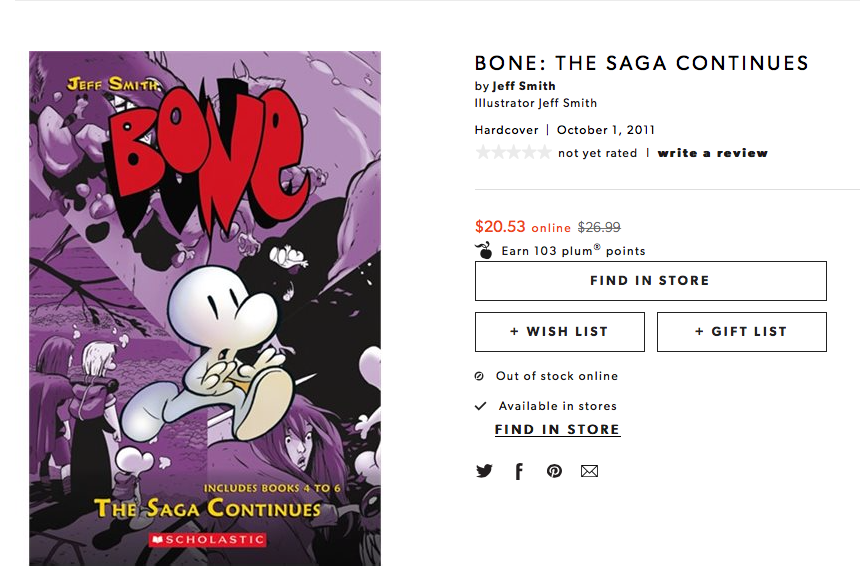This screenshot has height=578, width=860.
Task: Click the plum points icon
Action: tap(485, 251)
